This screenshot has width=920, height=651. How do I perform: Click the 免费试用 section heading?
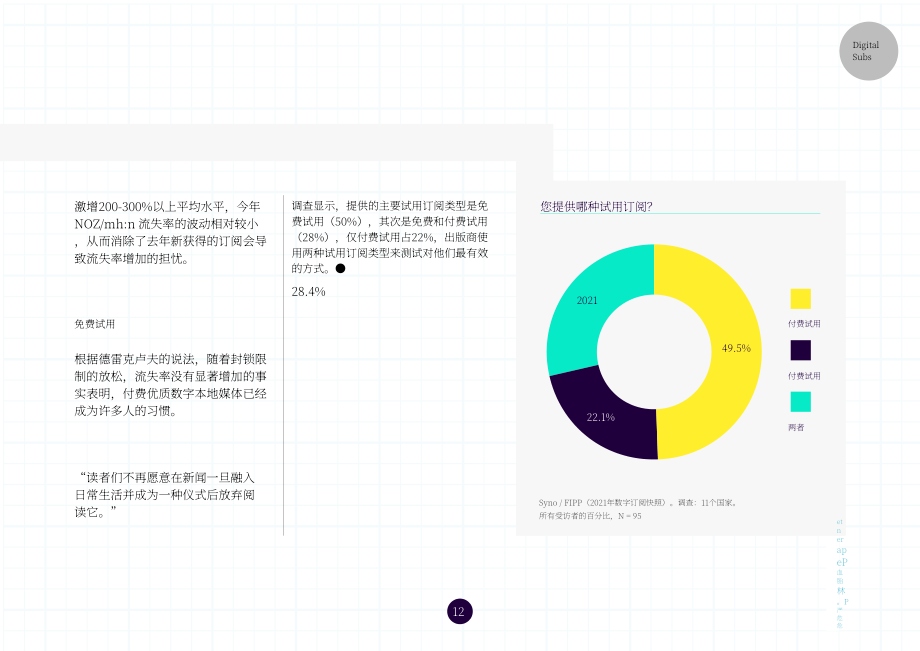point(94,324)
